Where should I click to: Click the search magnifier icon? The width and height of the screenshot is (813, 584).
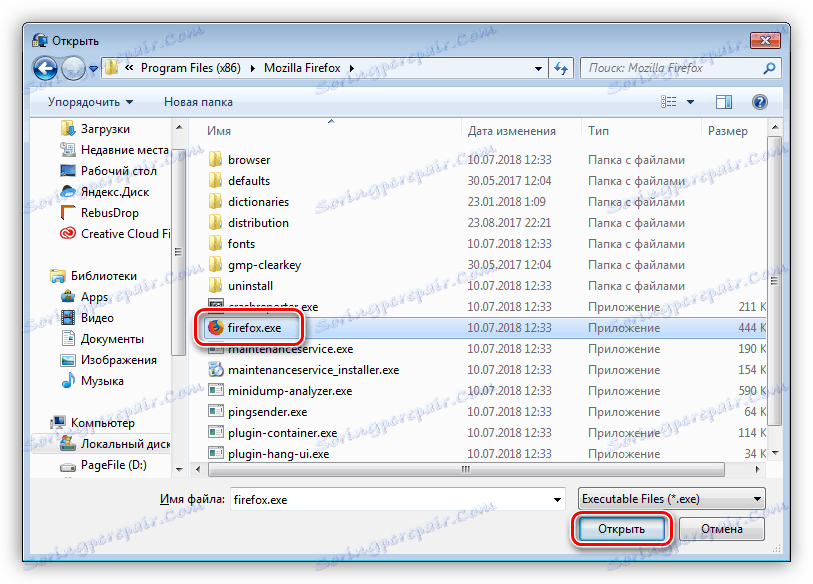769,68
